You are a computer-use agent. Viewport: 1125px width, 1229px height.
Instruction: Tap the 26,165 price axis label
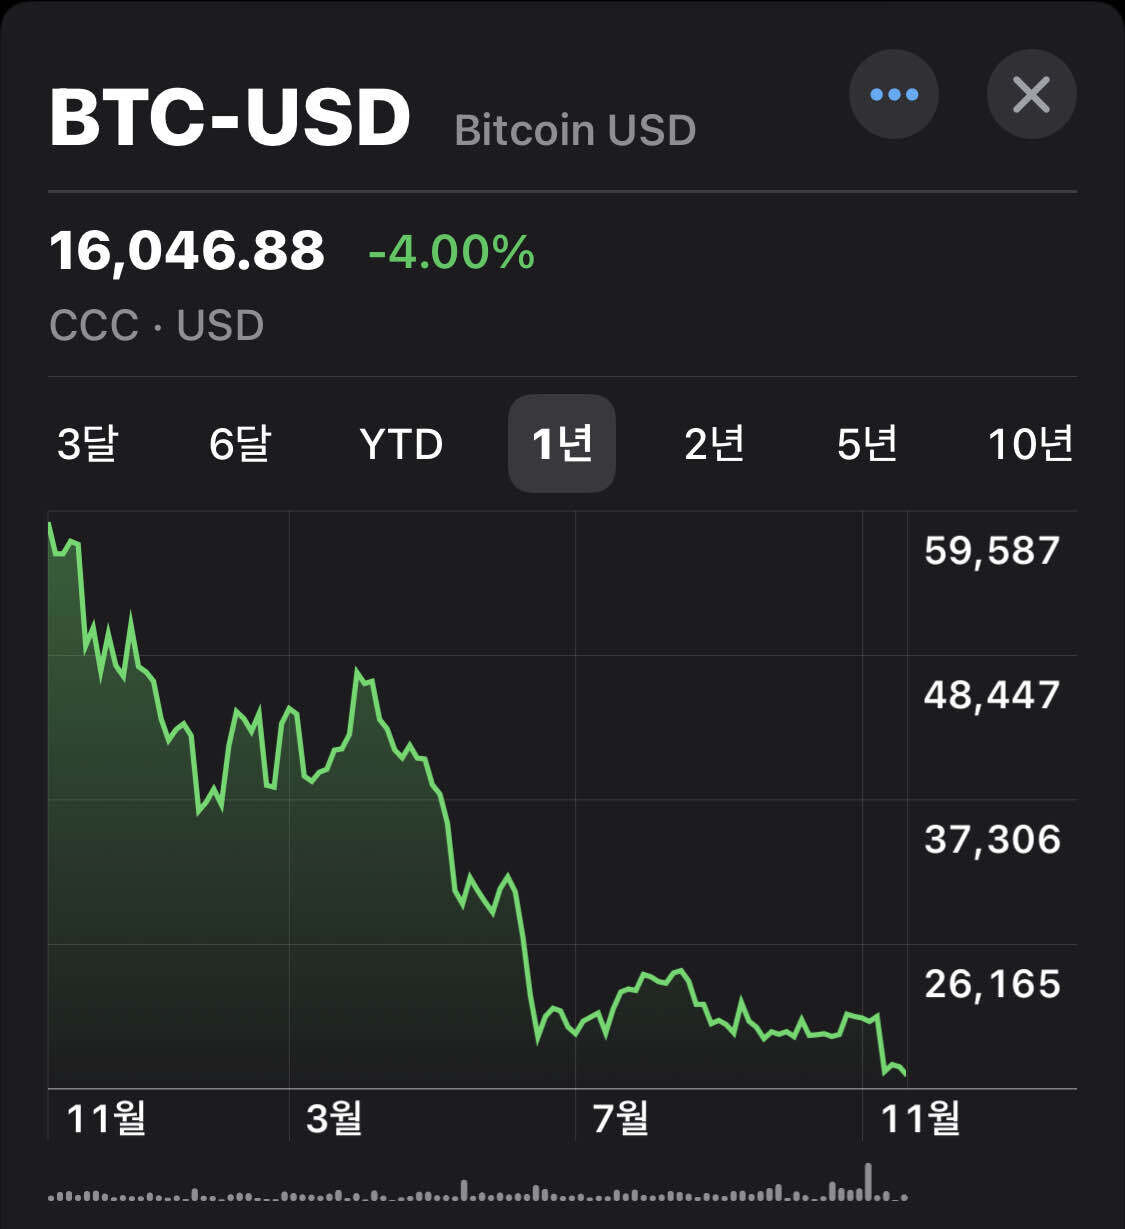991,984
